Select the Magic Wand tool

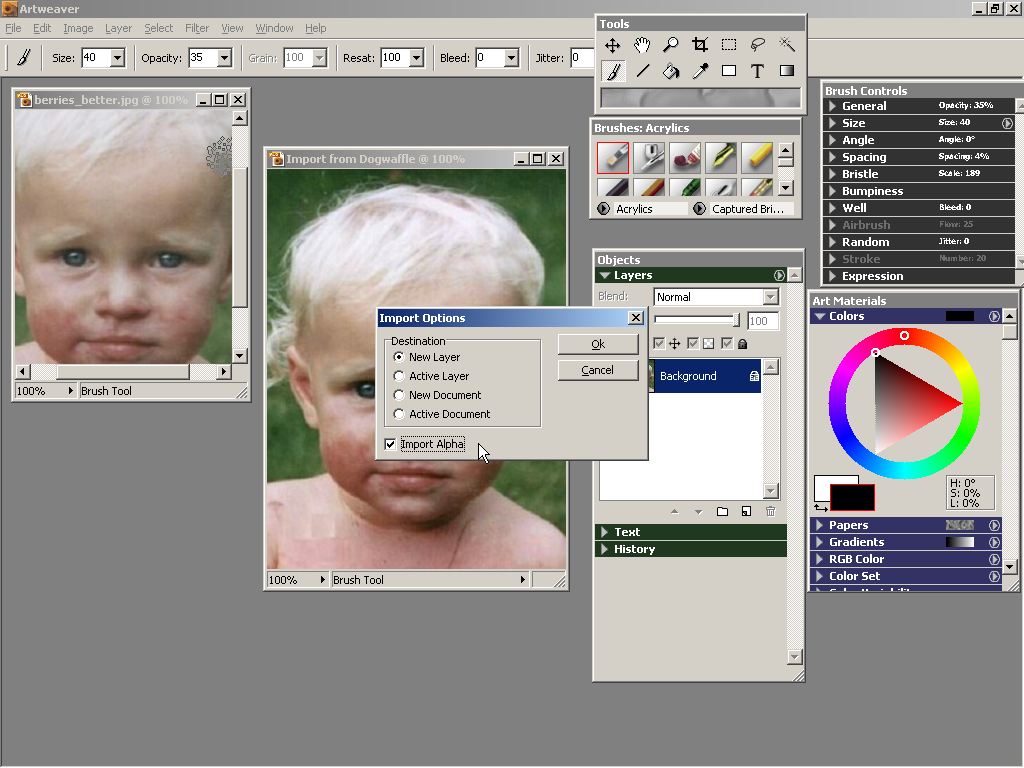tap(787, 45)
